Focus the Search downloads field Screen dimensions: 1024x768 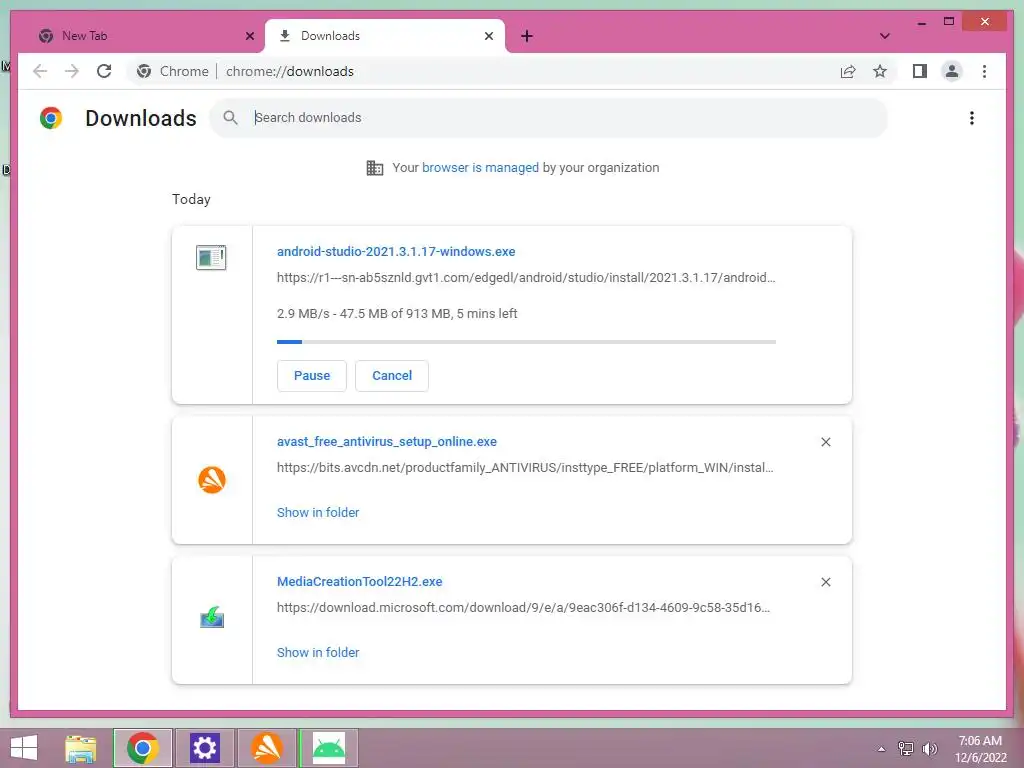(549, 118)
